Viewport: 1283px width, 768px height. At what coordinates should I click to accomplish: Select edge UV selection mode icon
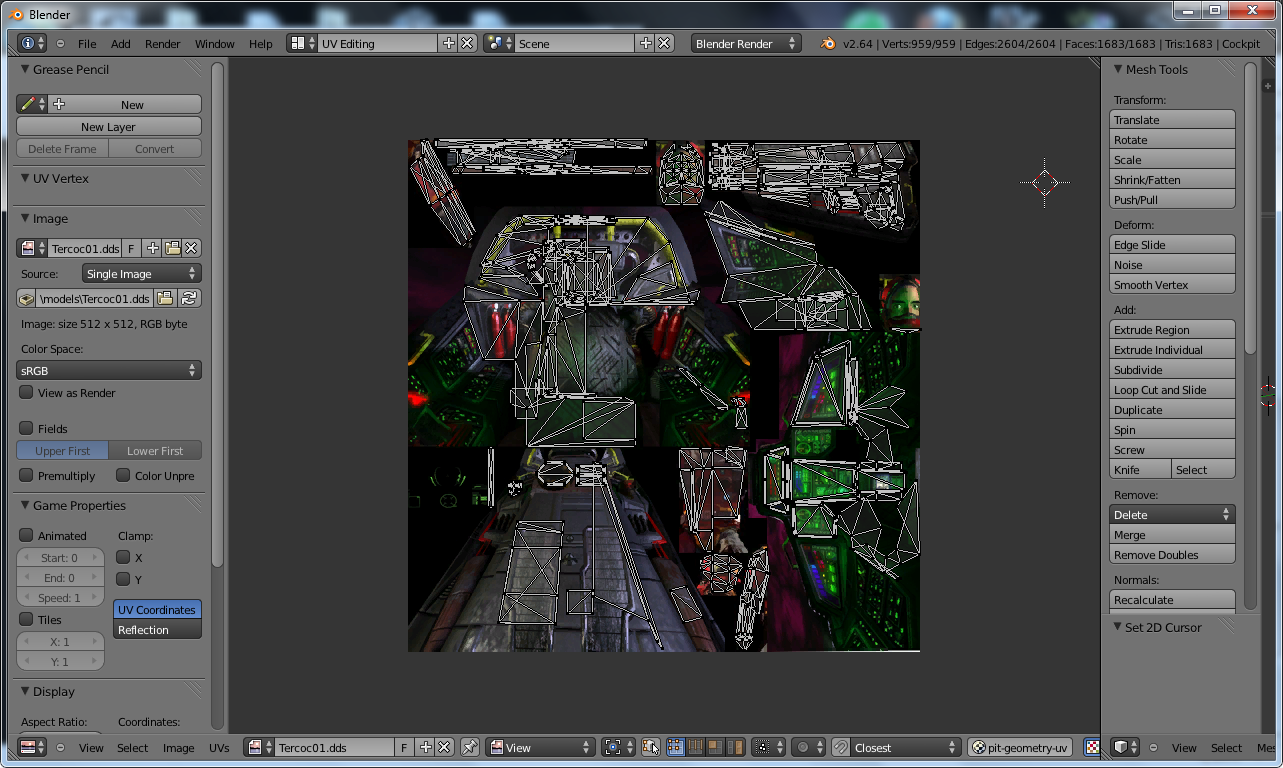click(x=695, y=747)
